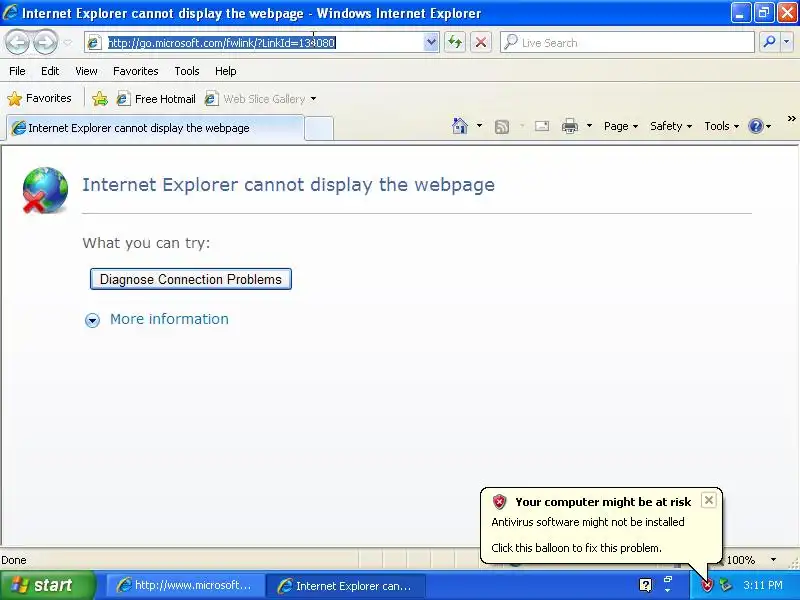Select the Internet Explorer cannot display tab

point(155,128)
